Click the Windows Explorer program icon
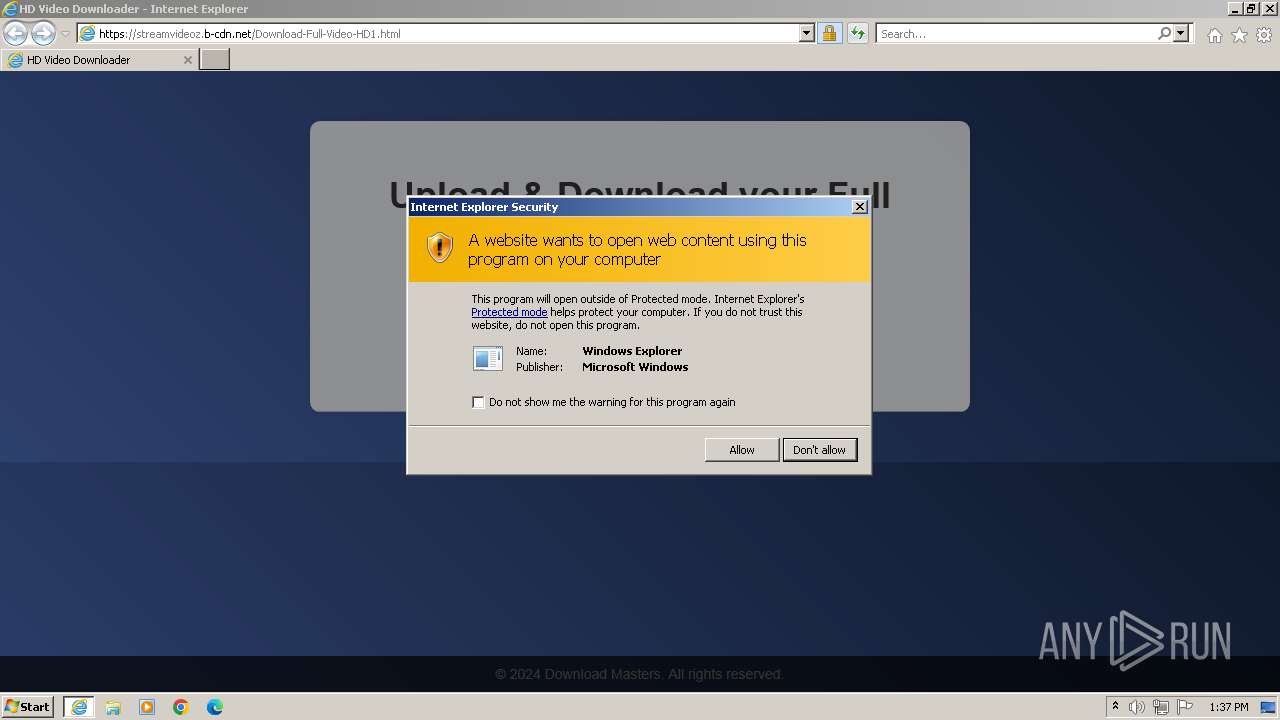 click(x=488, y=358)
